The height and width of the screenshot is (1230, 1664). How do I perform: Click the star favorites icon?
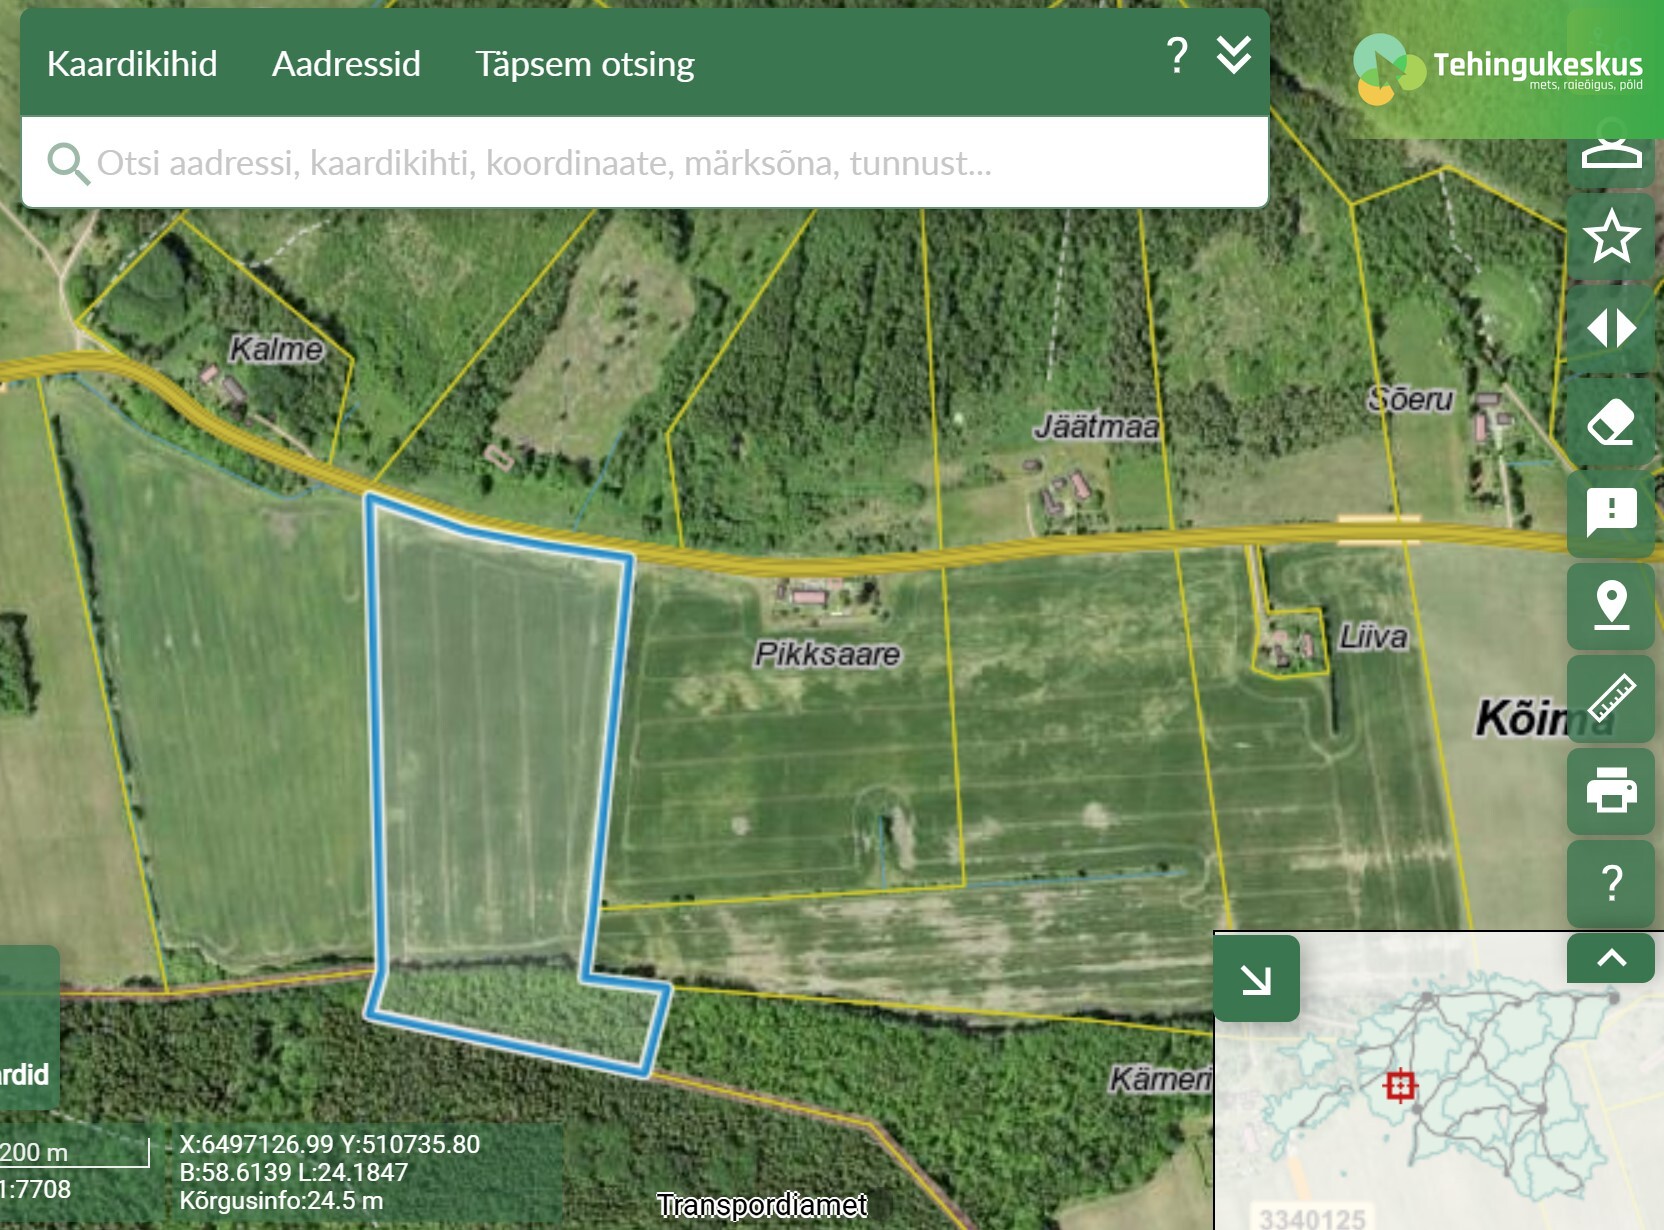(1610, 237)
